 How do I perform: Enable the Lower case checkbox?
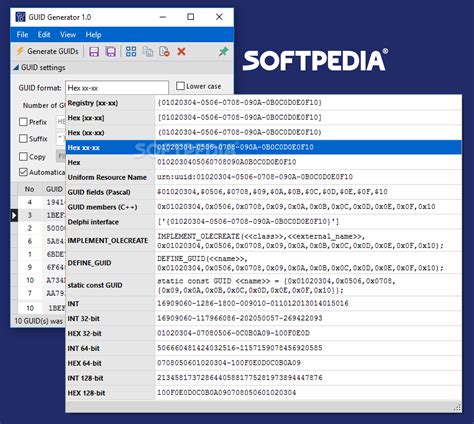[180, 86]
